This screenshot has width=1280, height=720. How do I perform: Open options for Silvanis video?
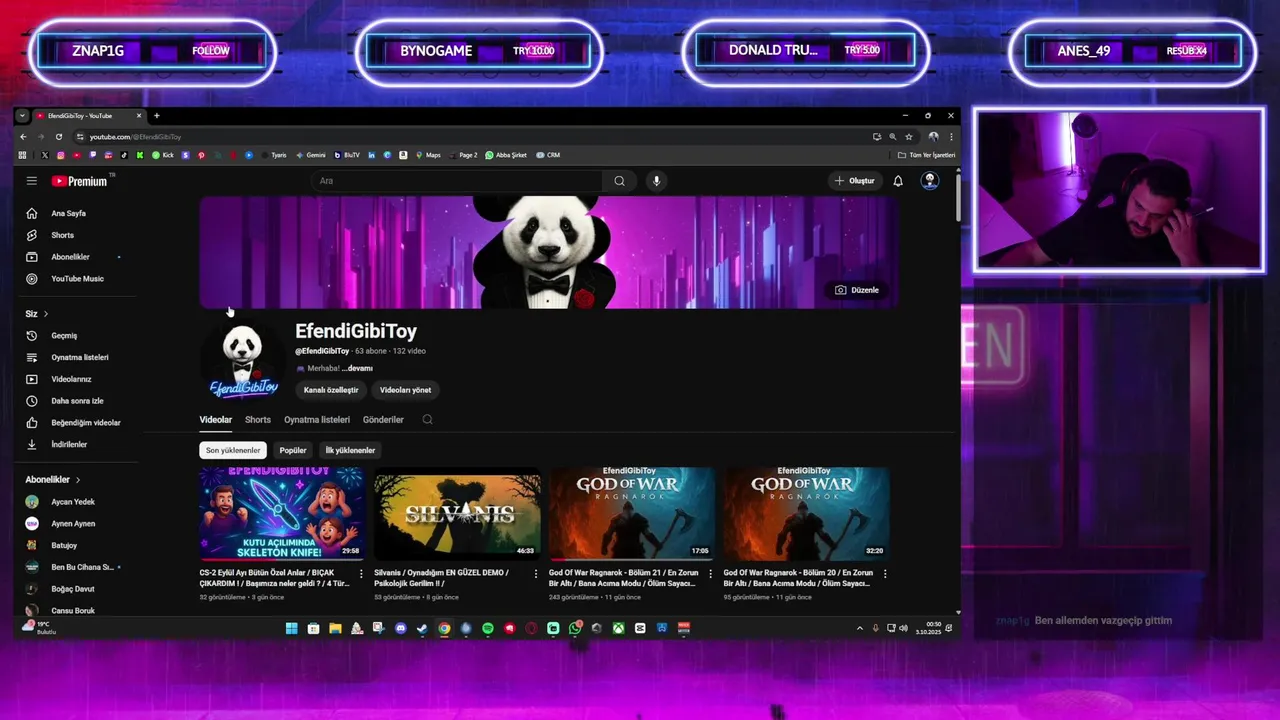(x=536, y=574)
